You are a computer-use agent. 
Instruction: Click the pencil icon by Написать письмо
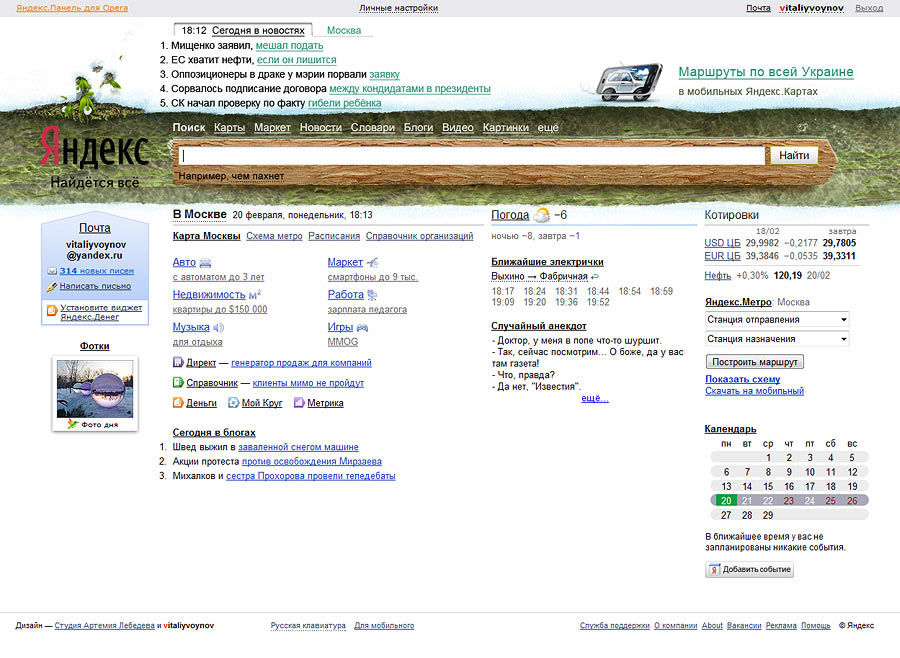pyautogui.click(x=52, y=286)
